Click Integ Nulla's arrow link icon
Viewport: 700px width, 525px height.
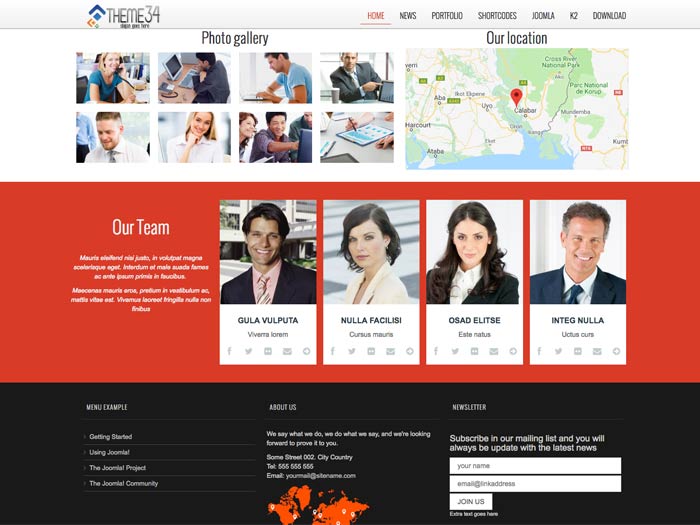coord(616,351)
